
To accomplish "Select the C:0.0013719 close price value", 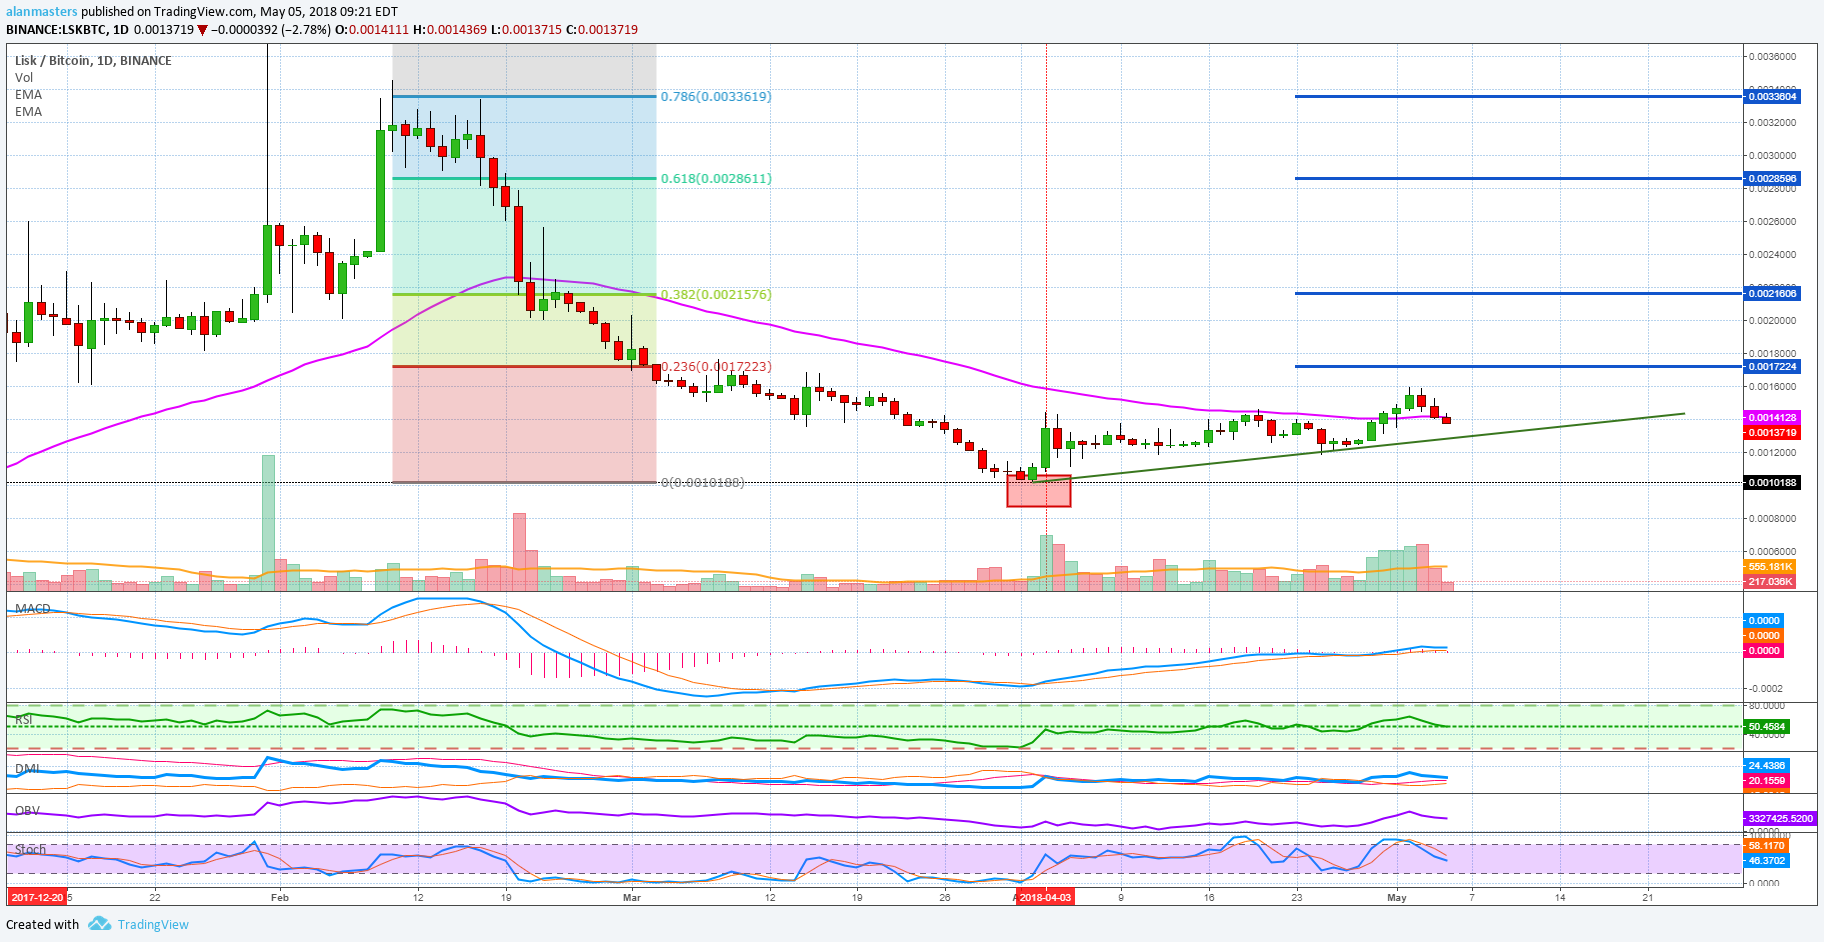I will click(602, 30).
